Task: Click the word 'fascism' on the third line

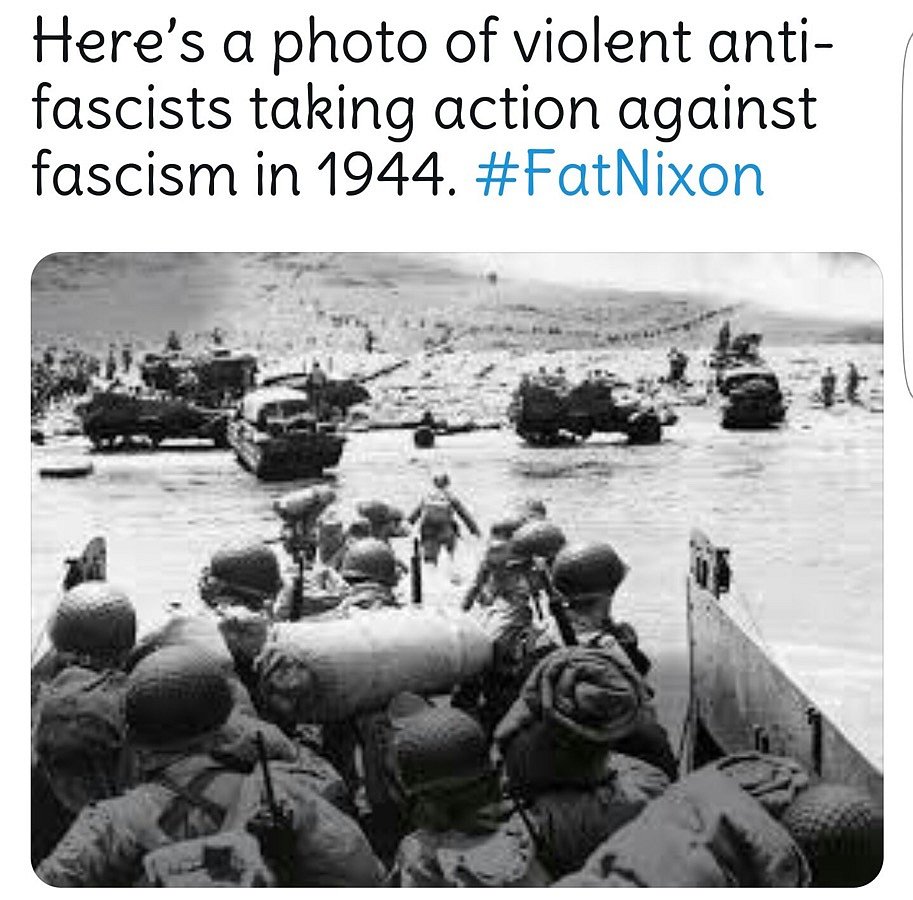Action: [x=135, y=174]
